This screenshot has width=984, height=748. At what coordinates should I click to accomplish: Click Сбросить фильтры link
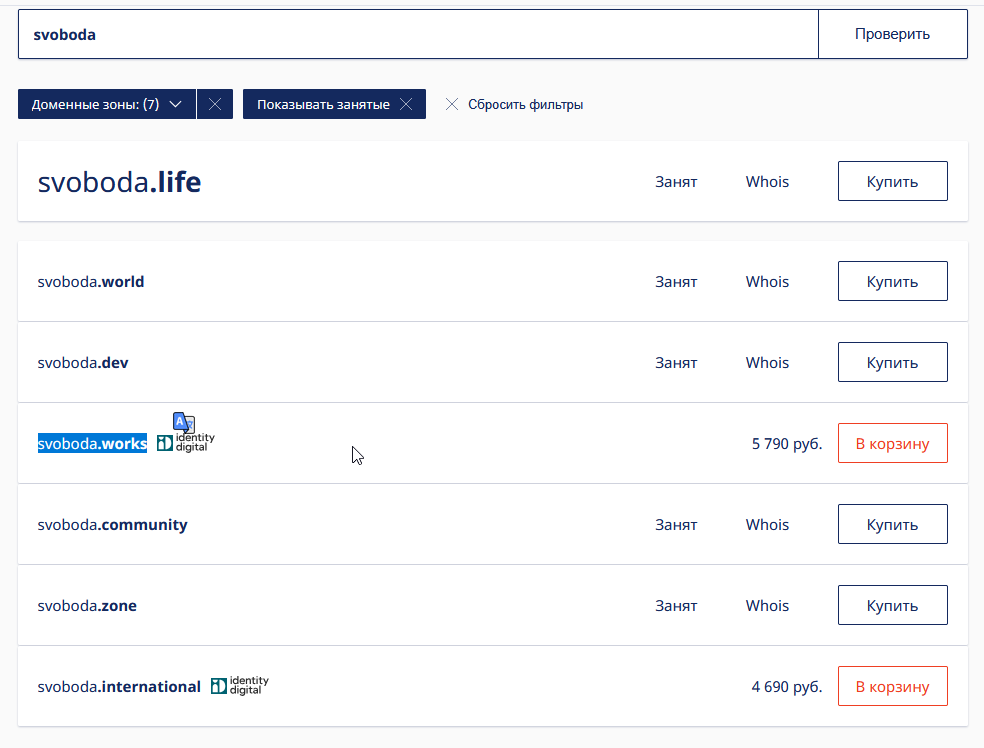click(525, 104)
